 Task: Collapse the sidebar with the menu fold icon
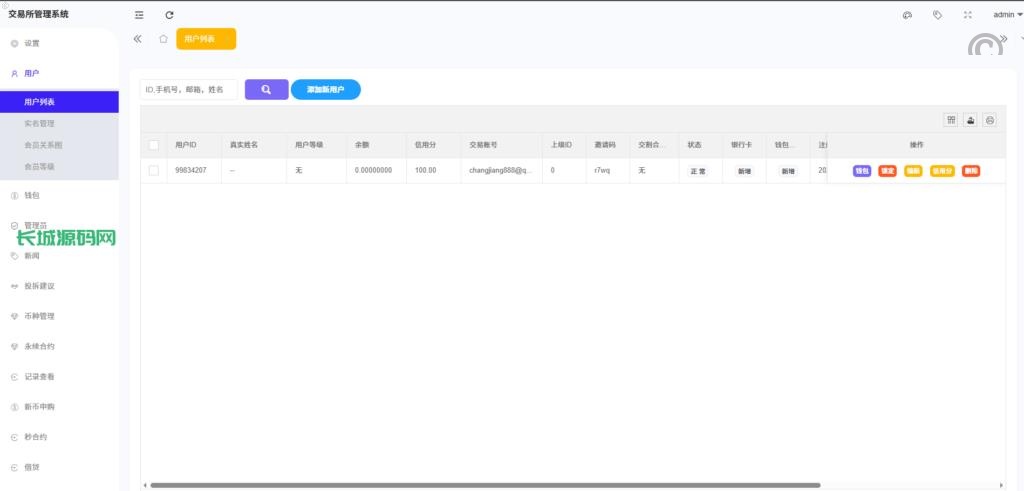tap(139, 15)
